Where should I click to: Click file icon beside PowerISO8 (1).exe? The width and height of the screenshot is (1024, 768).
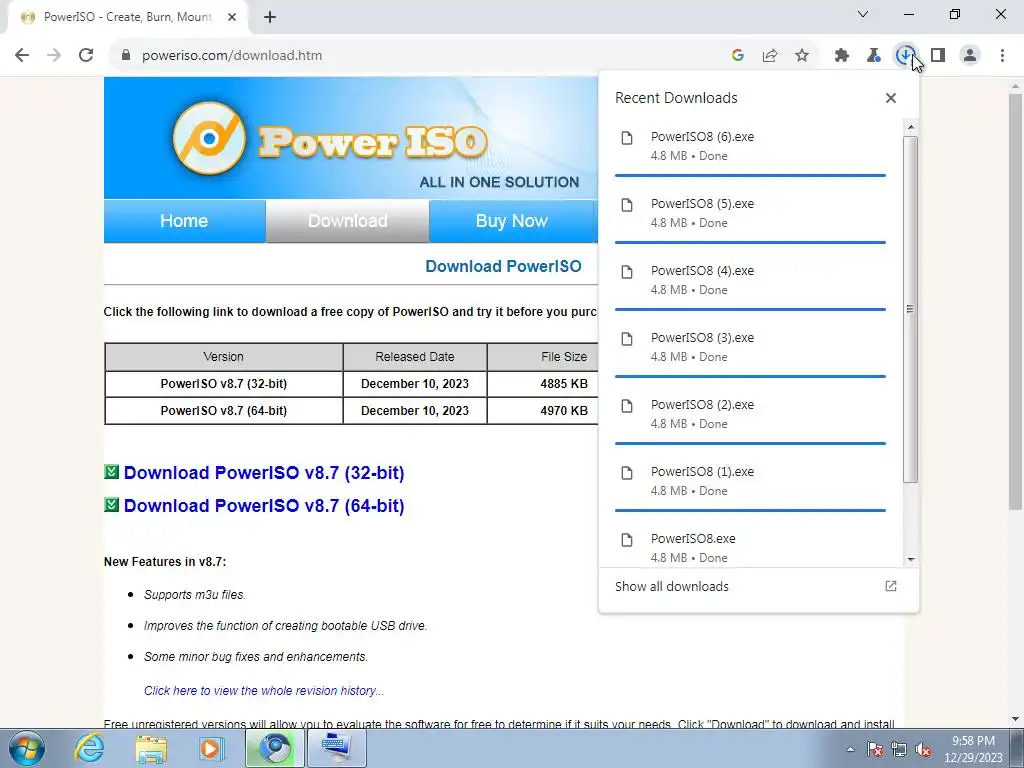[x=627, y=473]
